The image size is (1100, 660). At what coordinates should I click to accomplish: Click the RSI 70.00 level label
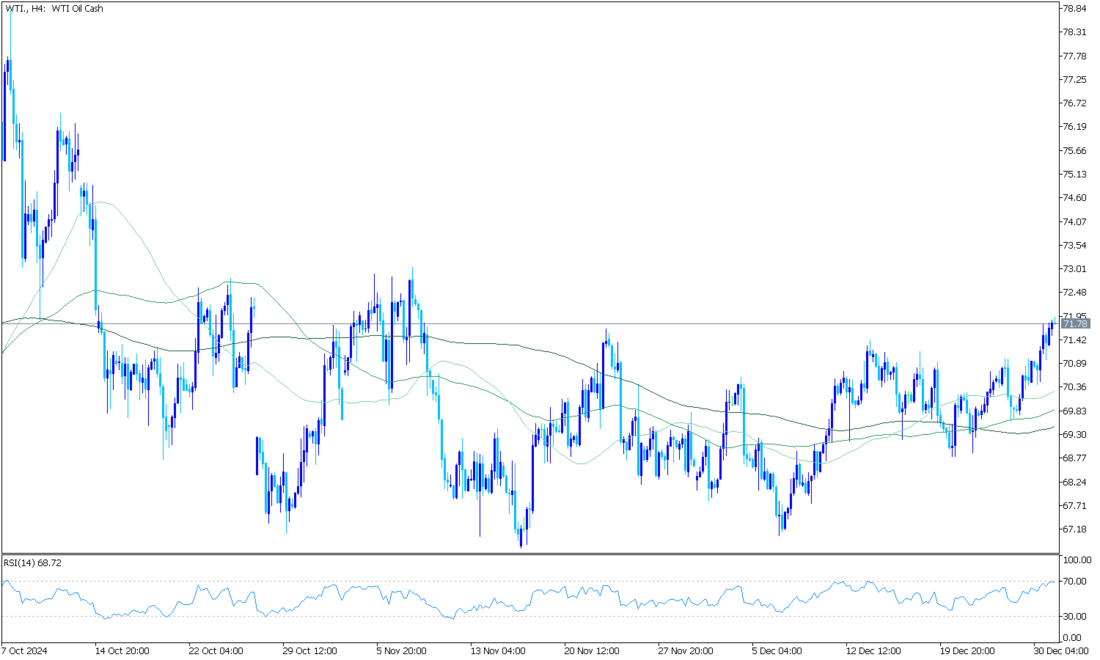pos(1074,581)
